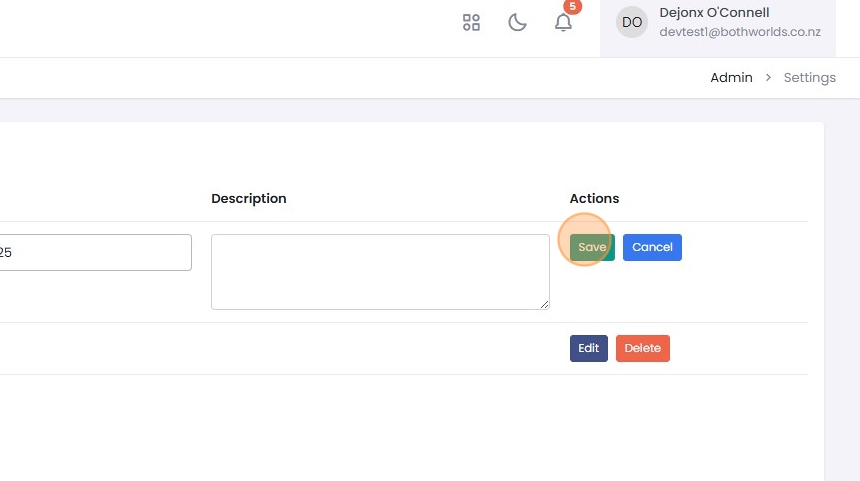Image resolution: width=860 pixels, height=481 pixels.
Task: Select the Settings breadcrumb item
Action: (809, 78)
